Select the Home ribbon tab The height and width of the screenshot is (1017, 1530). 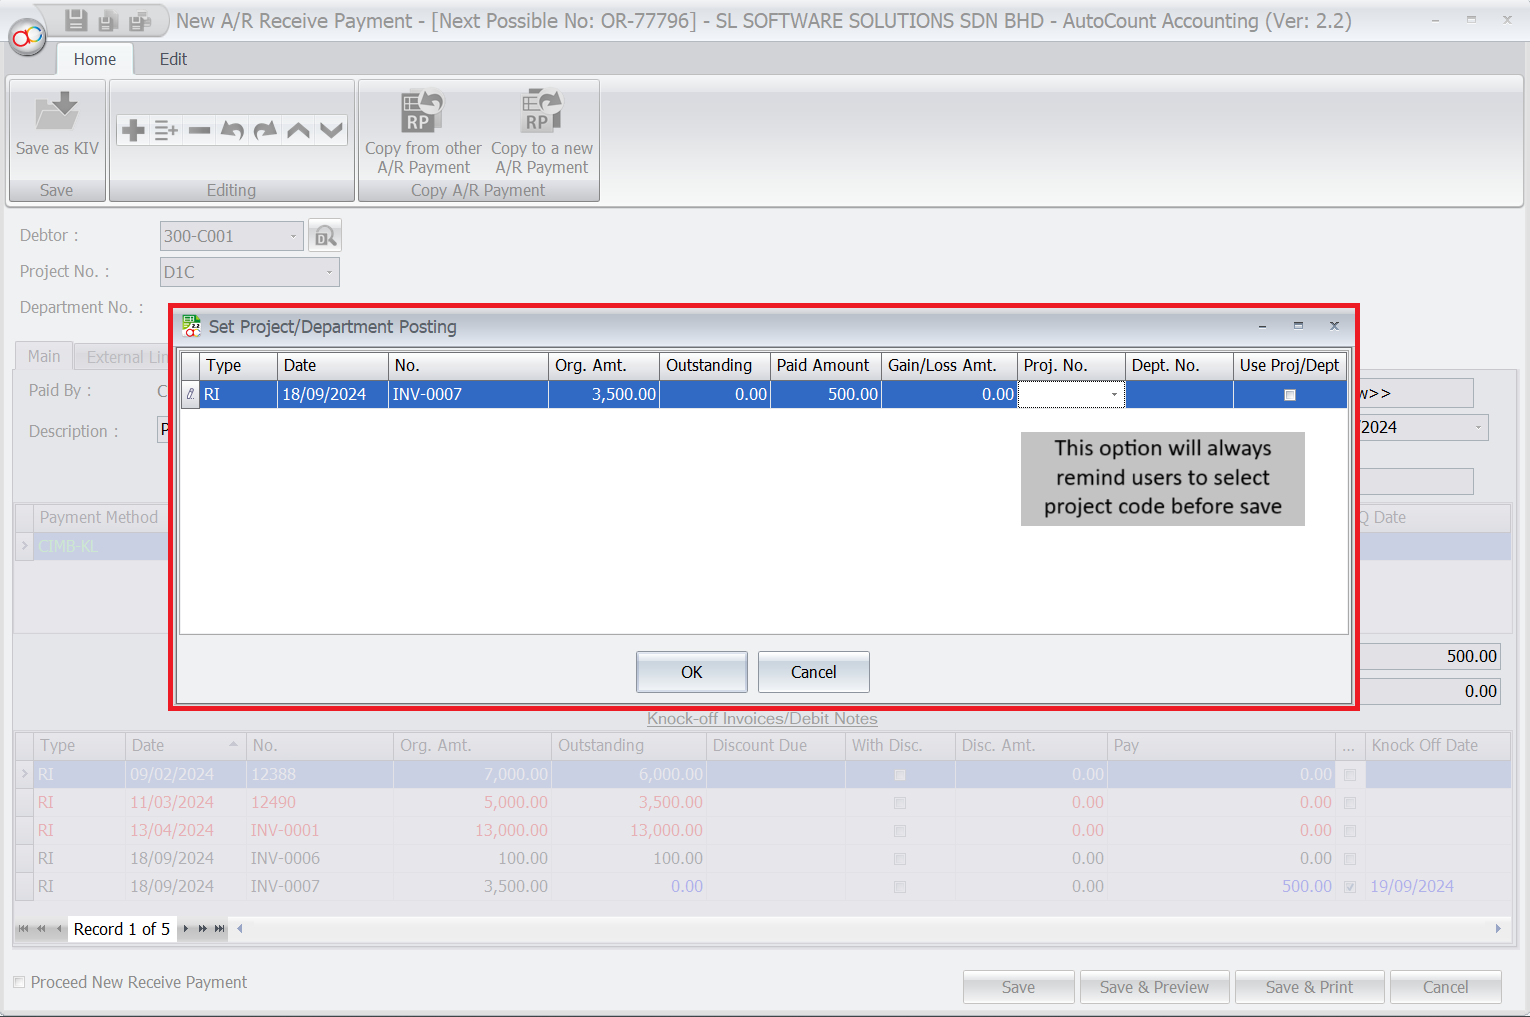[x=94, y=59]
